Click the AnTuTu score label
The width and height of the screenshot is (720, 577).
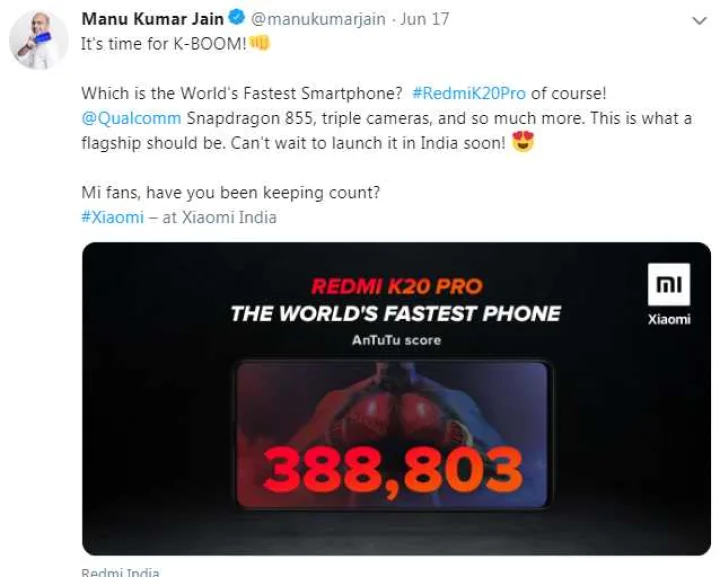[x=396, y=340]
